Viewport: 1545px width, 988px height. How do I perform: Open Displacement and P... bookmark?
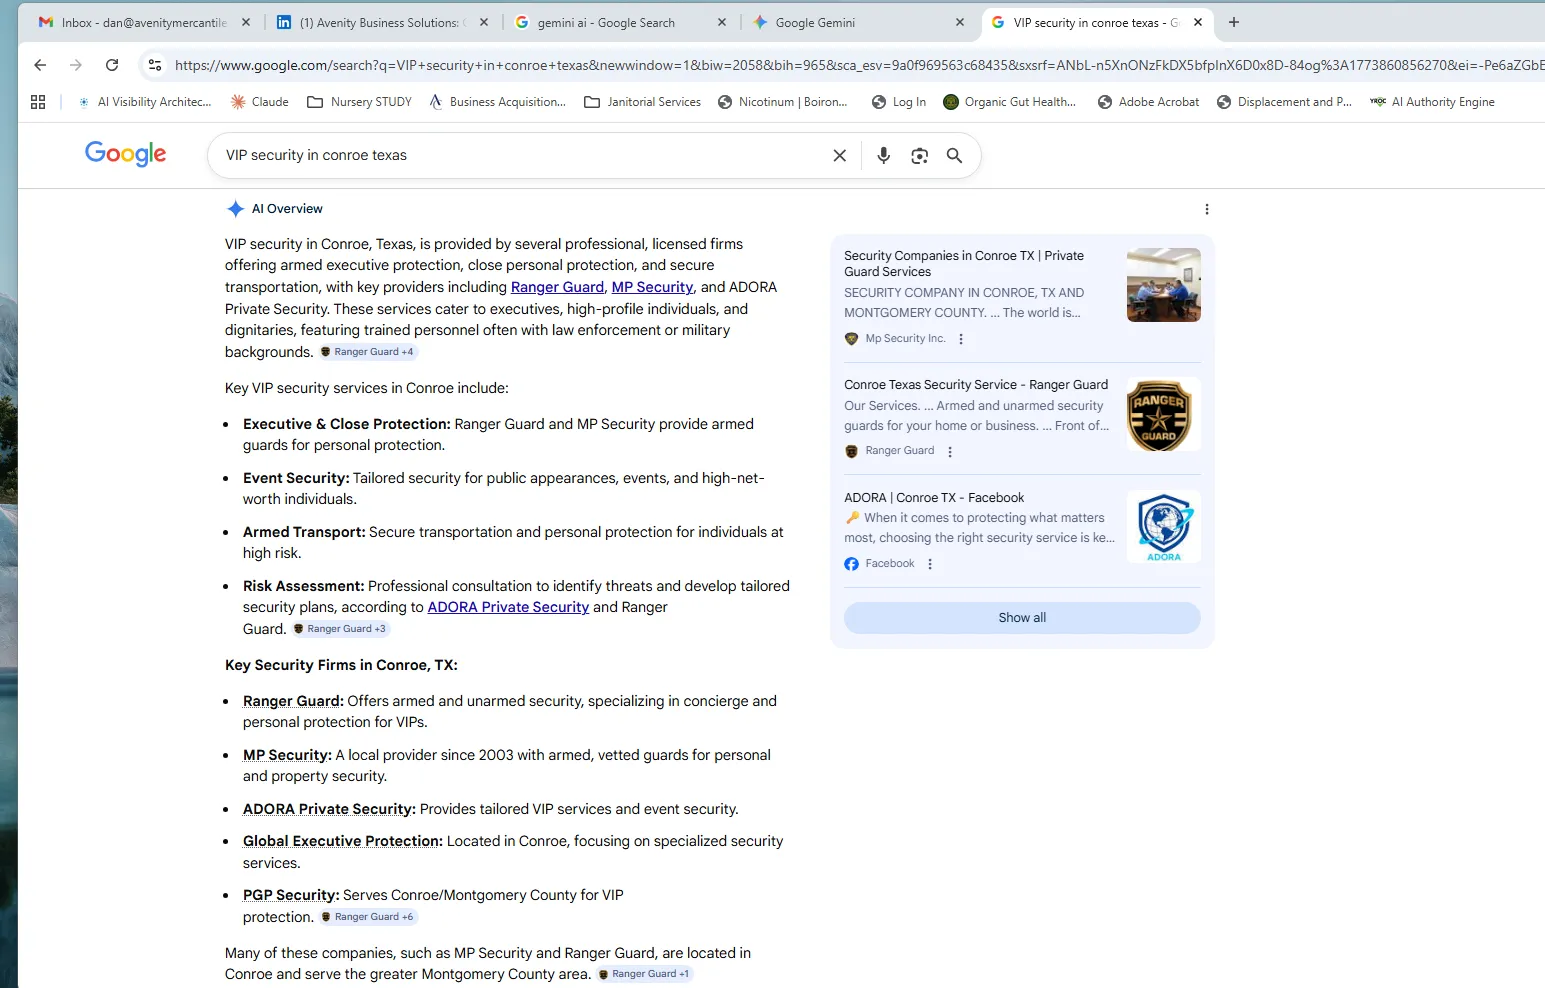tap(1284, 102)
